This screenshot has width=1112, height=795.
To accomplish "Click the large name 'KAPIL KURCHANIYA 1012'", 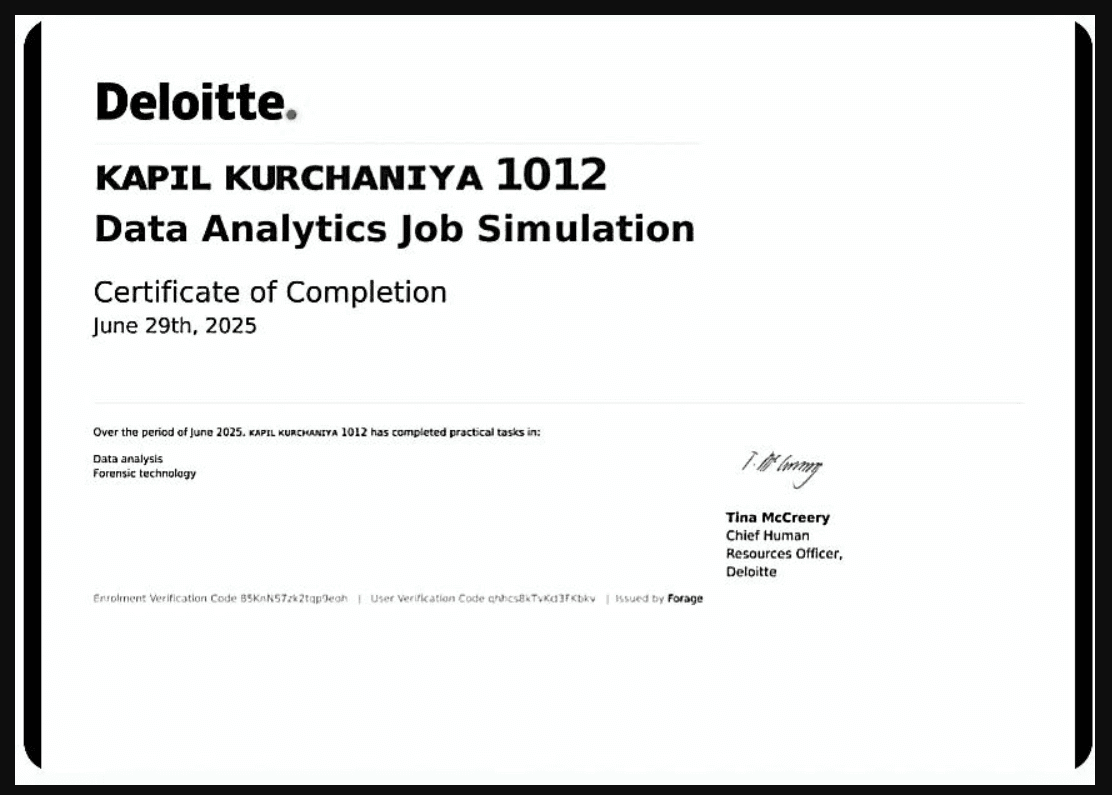I will (x=351, y=175).
